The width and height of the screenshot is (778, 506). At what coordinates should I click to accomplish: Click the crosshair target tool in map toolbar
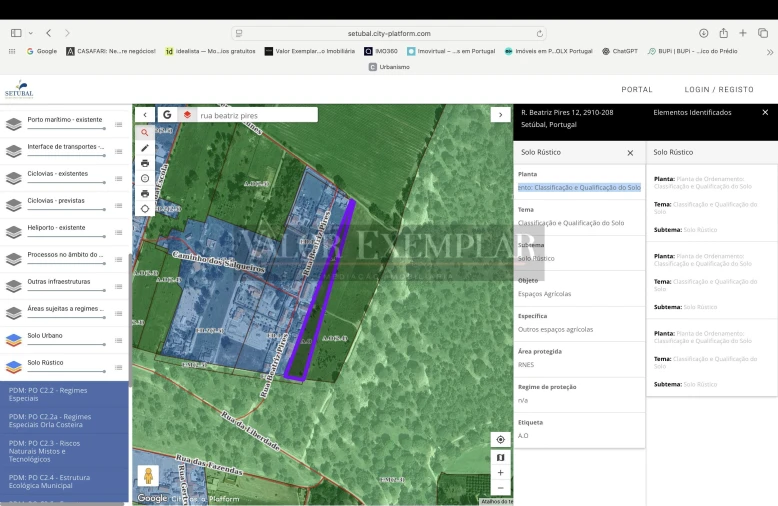(145, 209)
